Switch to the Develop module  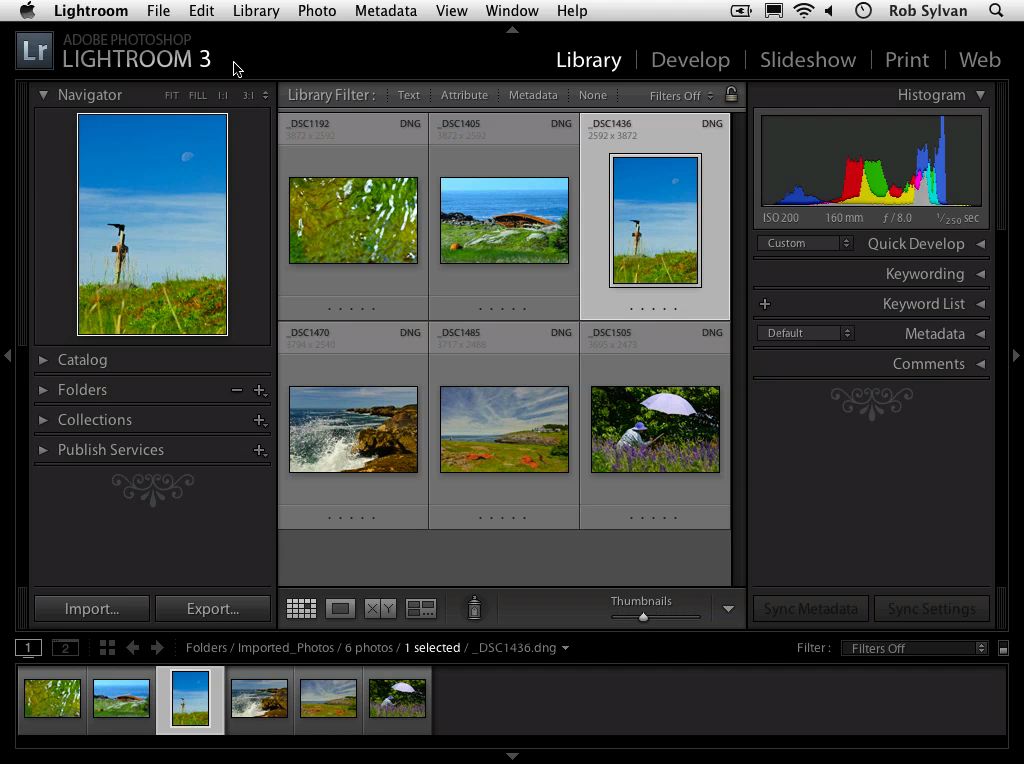pos(690,60)
